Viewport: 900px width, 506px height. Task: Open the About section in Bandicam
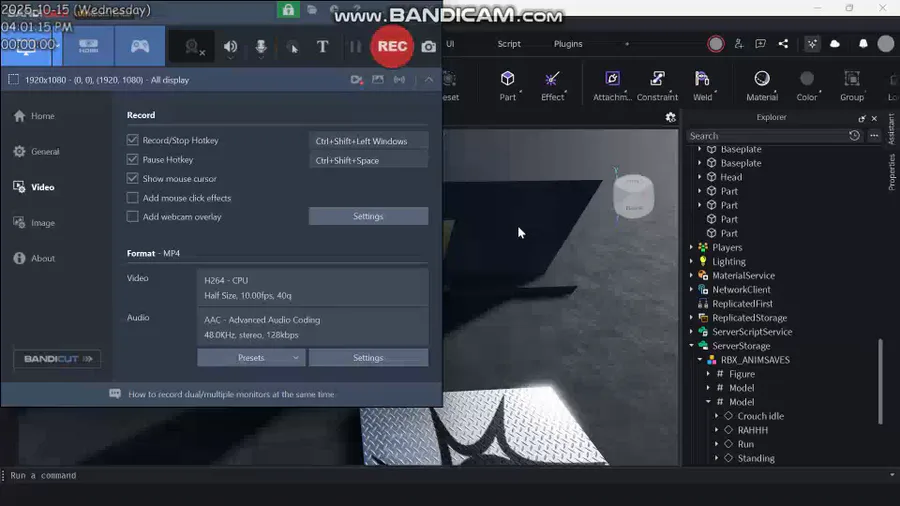click(34, 258)
